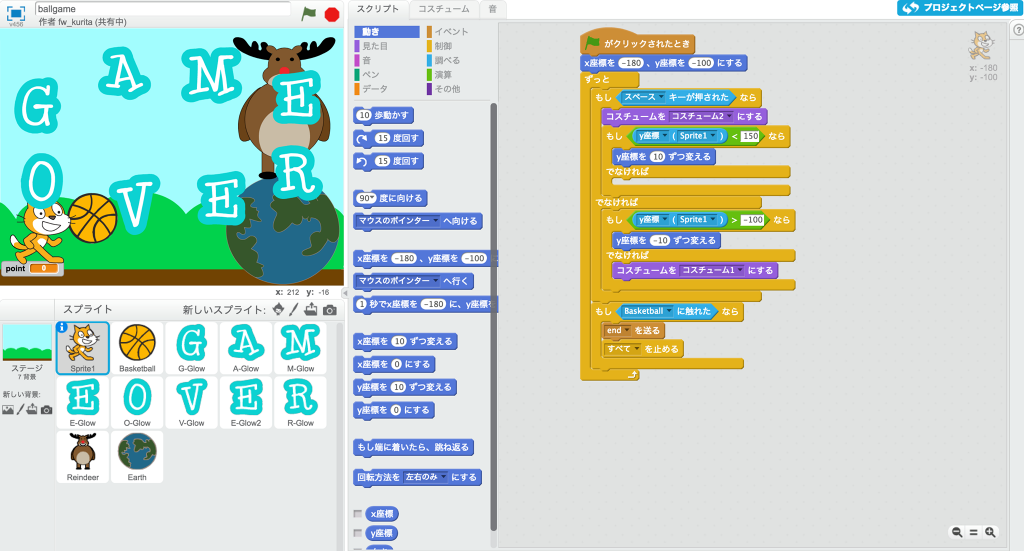The image size is (1024, 551).
Task: Open Sprite1 info button
Action: (x=62, y=327)
